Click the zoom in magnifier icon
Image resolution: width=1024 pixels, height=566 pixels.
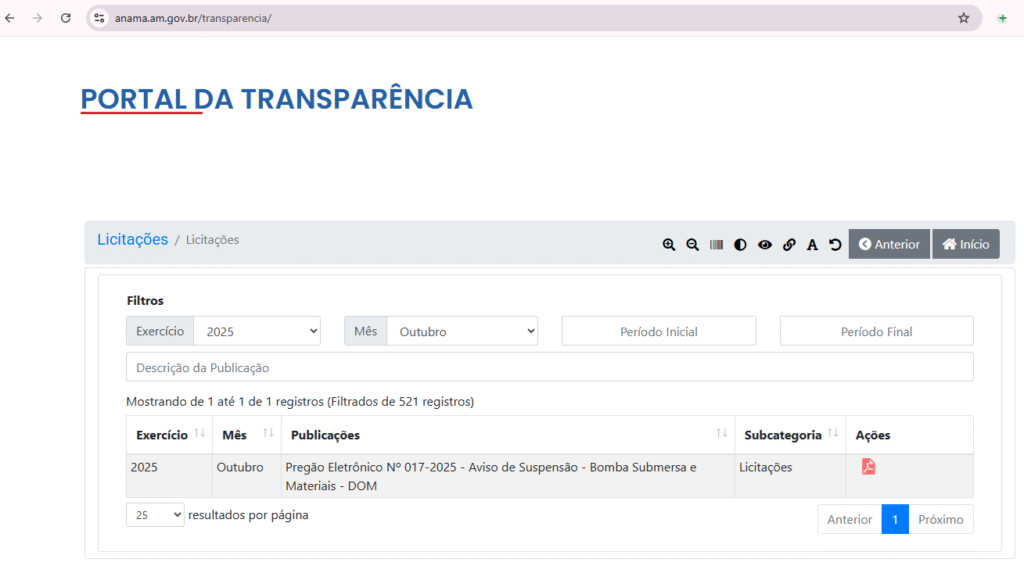click(669, 245)
